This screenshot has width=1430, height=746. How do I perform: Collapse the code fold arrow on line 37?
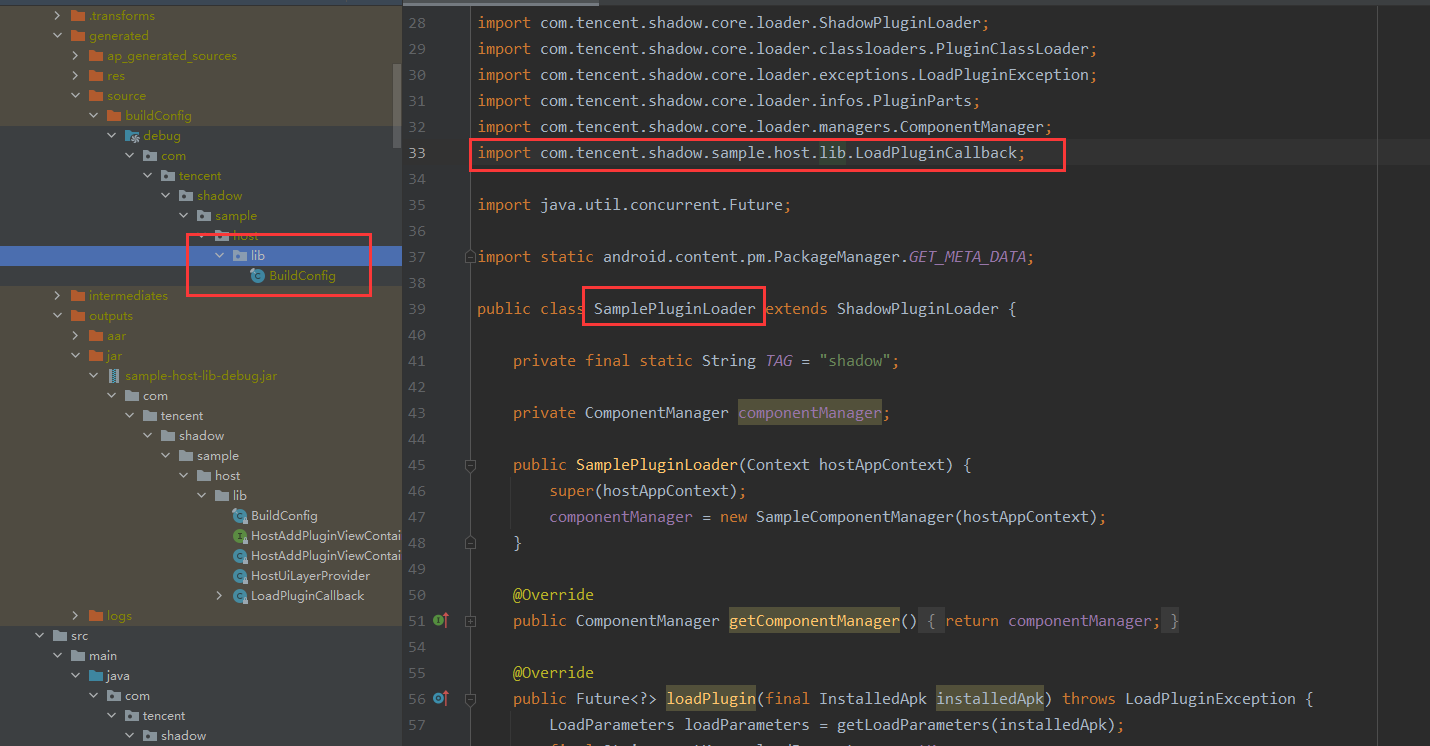(x=470, y=256)
